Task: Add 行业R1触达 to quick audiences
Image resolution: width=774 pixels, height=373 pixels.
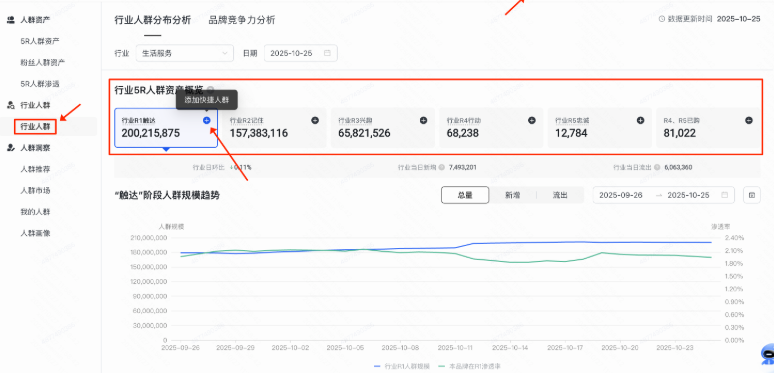Action: tap(207, 120)
